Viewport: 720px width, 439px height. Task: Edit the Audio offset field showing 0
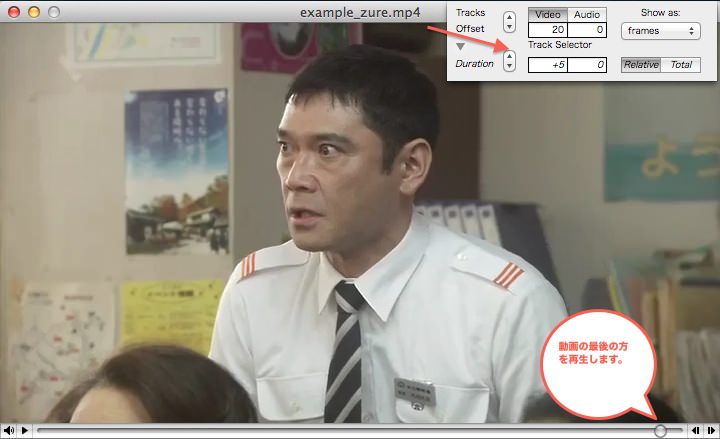587,30
